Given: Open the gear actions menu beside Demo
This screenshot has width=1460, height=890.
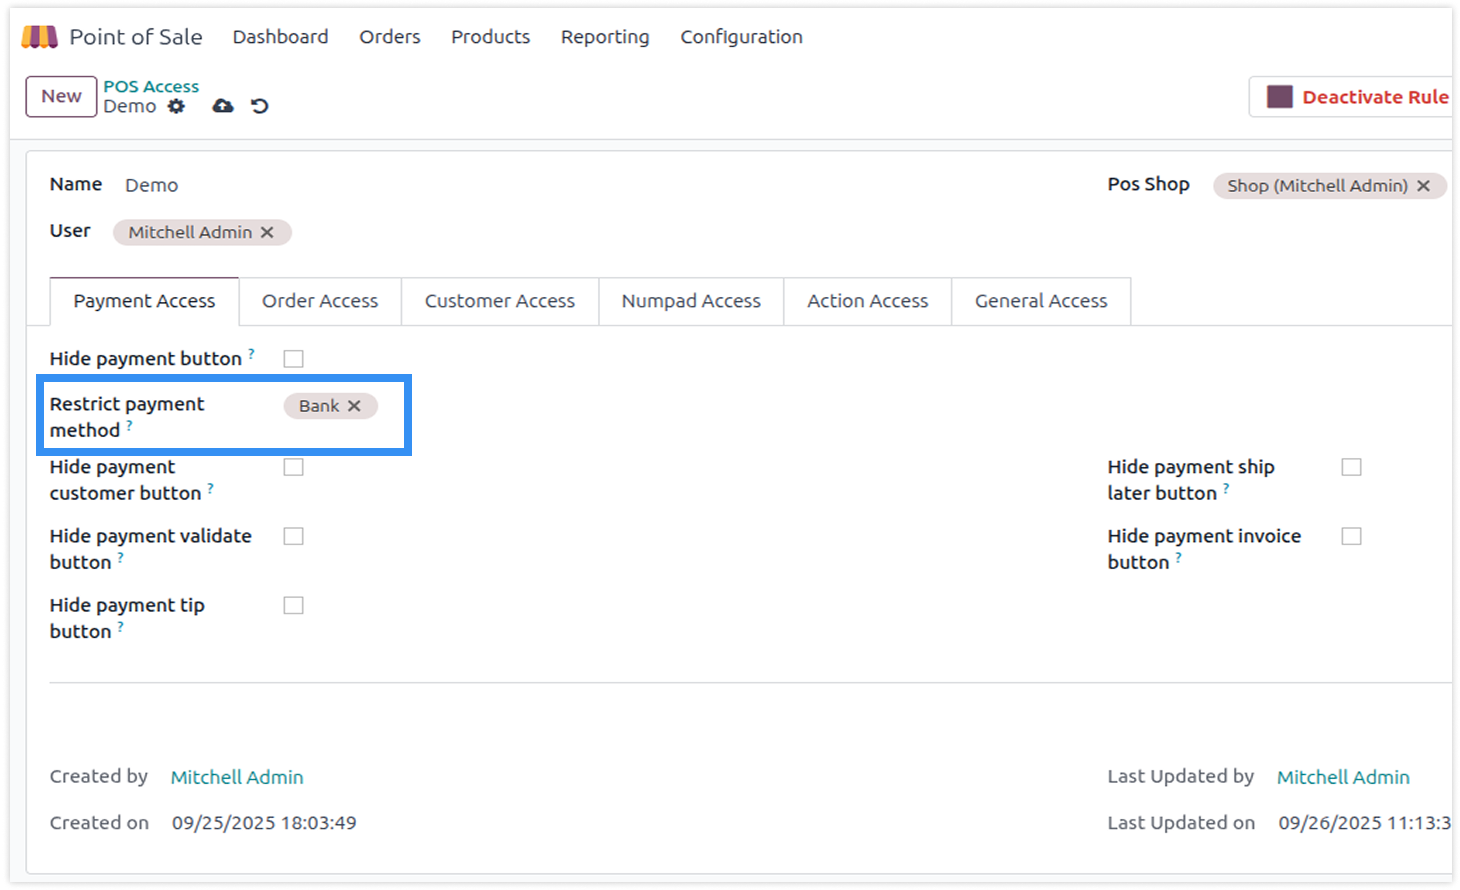Looking at the screenshot, I should coord(177,106).
